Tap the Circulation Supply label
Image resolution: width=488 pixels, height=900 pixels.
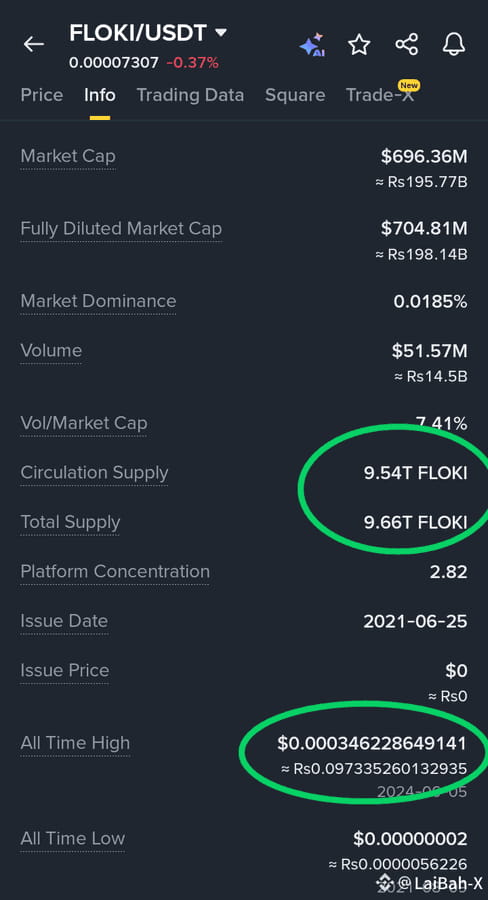pyautogui.click(x=94, y=472)
